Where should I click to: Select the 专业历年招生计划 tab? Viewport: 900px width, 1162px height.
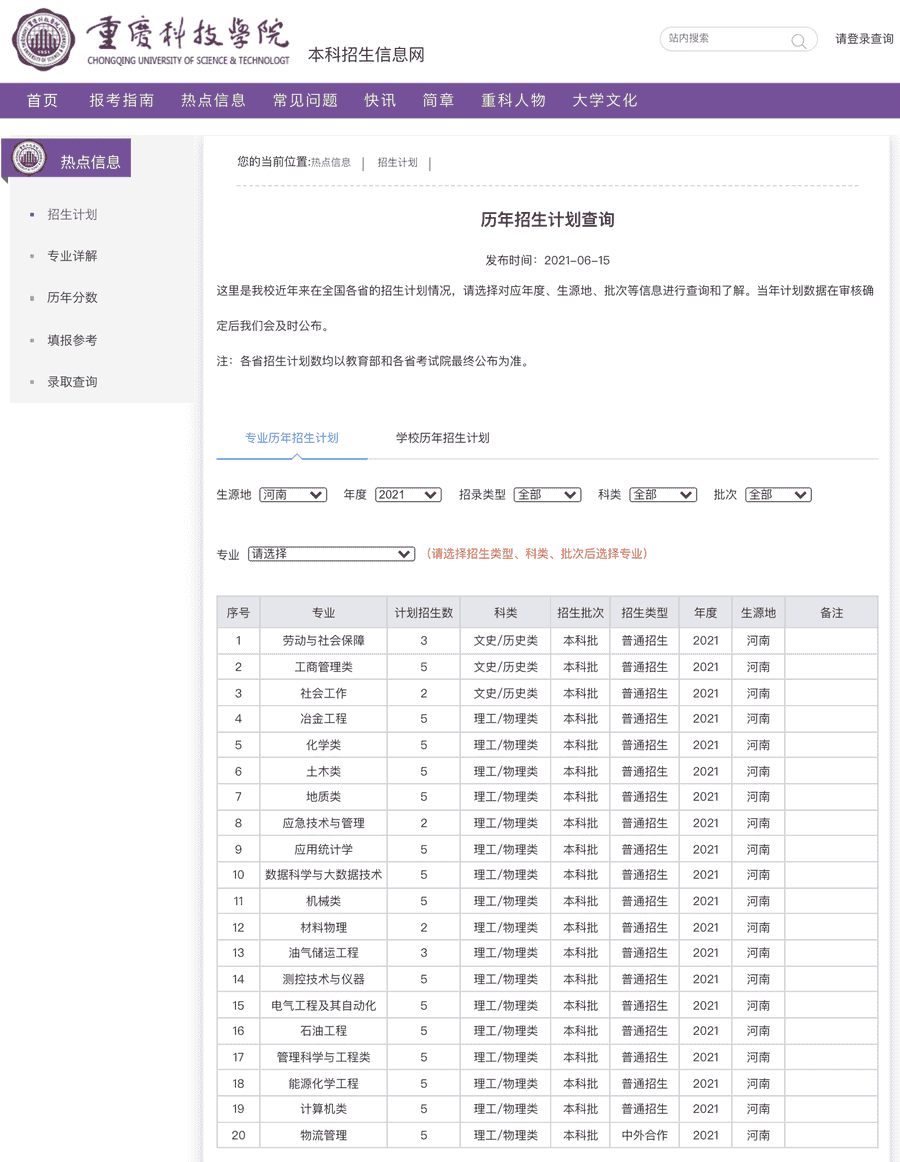(292, 438)
